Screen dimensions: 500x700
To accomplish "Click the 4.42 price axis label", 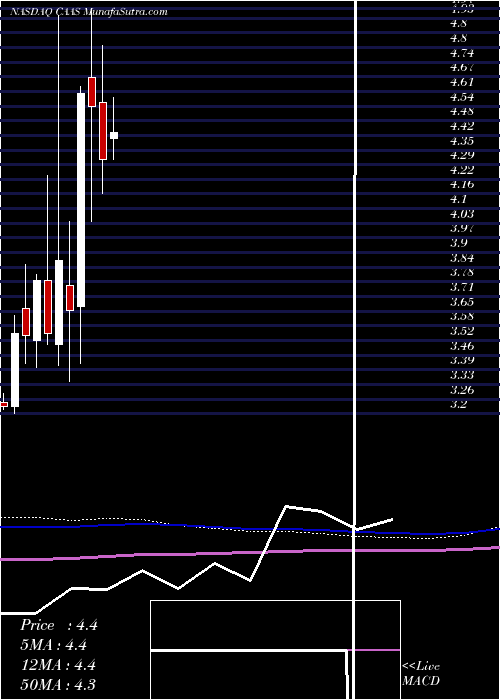I will [x=462, y=126].
